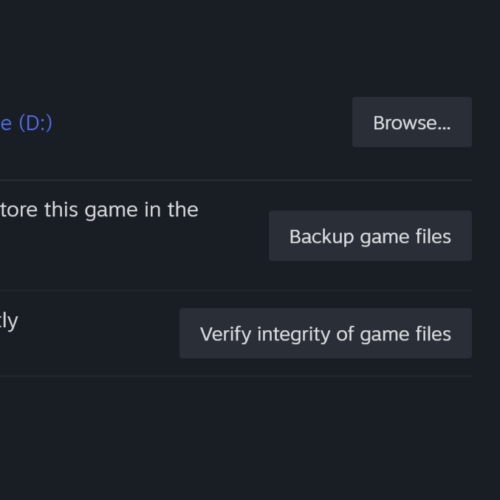500x500 pixels.
Task: Click 'files' on the Backup button
Action: (x=433, y=236)
